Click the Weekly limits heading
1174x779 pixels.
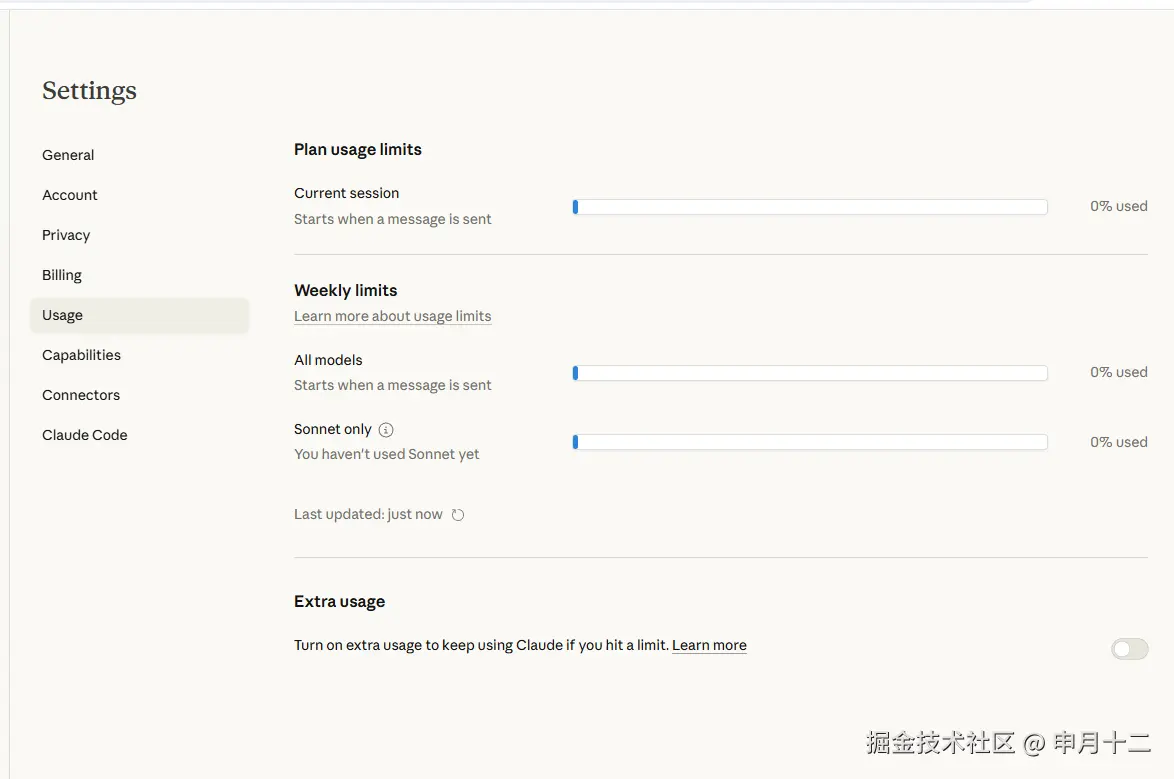(x=345, y=290)
